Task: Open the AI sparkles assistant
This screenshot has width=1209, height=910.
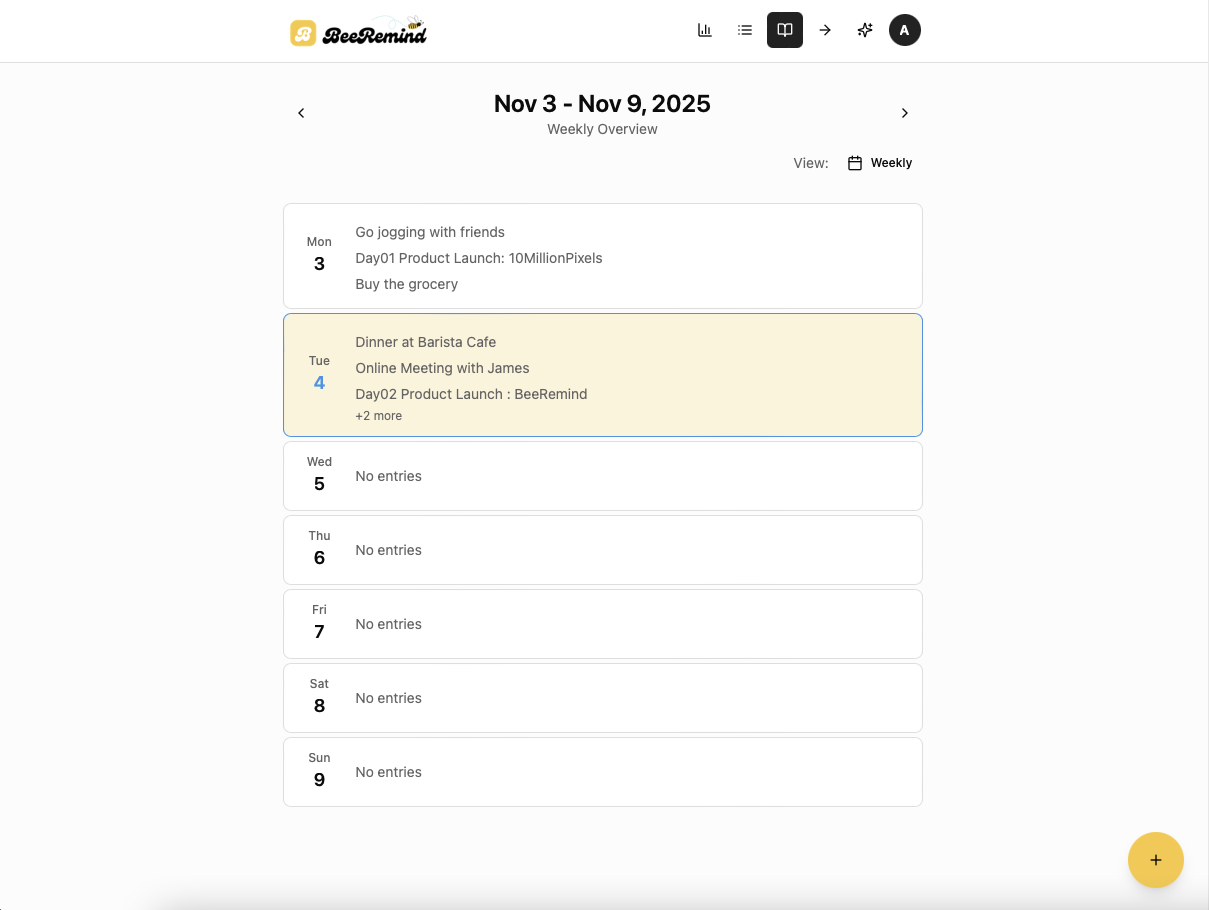Action: click(864, 30)
